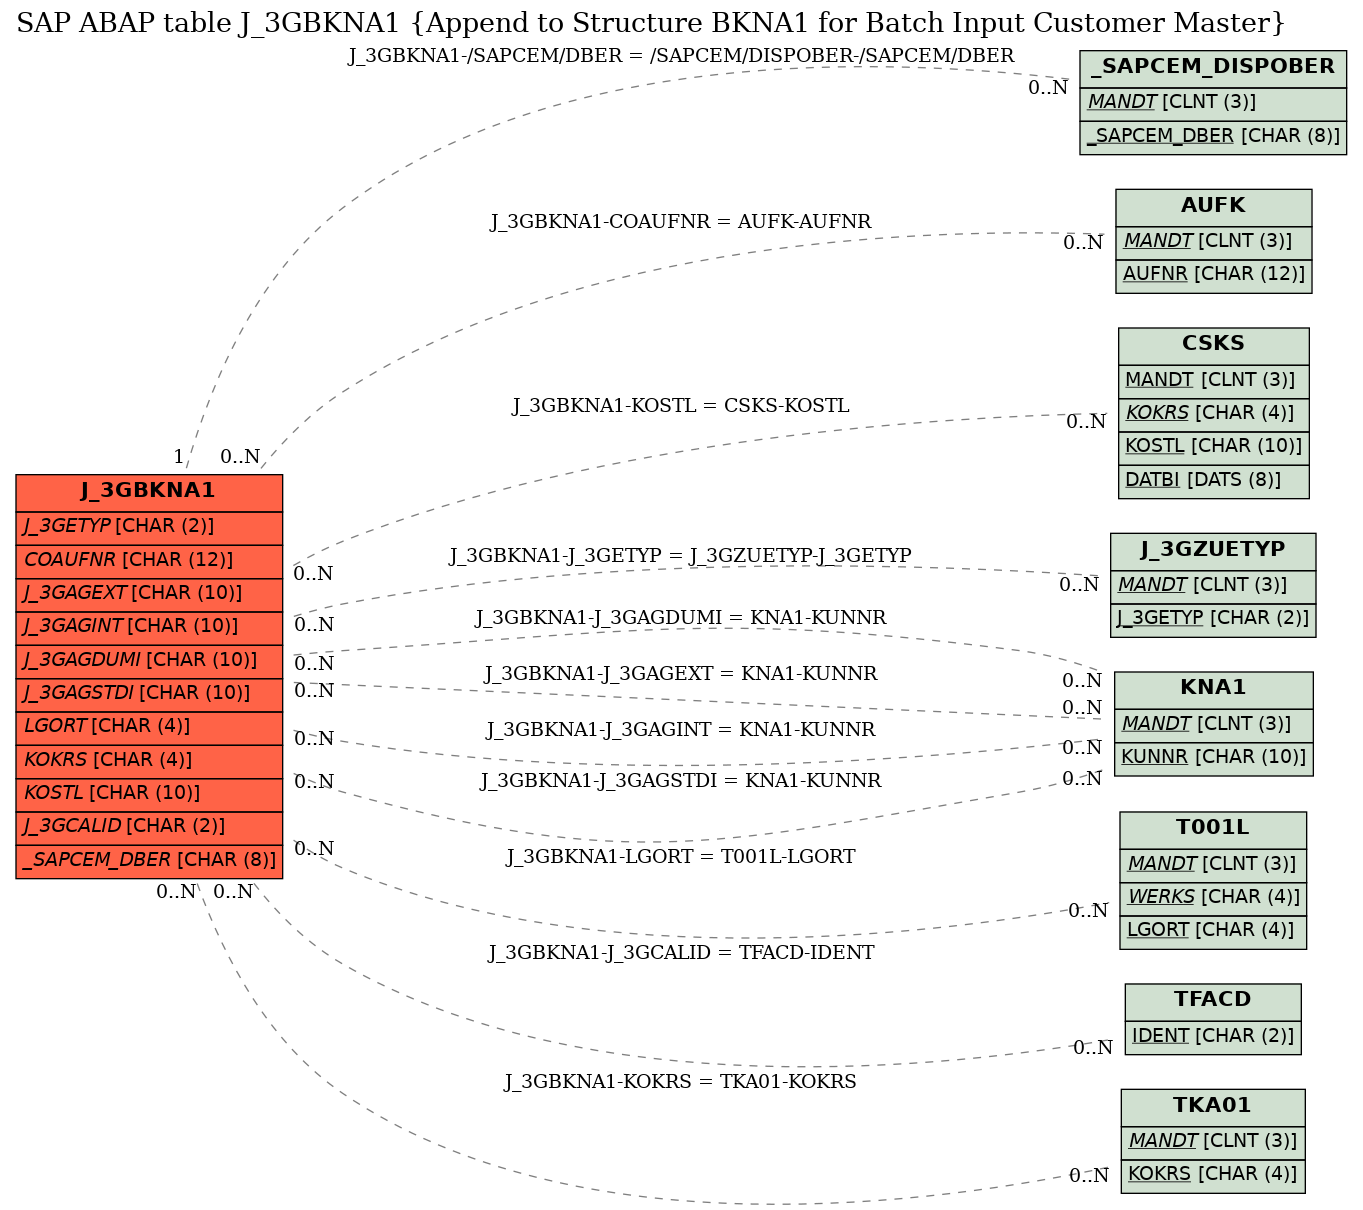
Task: Select the J_3GAGDUMI [CHAR (10)] field row
Action: (x=149, y=661)
